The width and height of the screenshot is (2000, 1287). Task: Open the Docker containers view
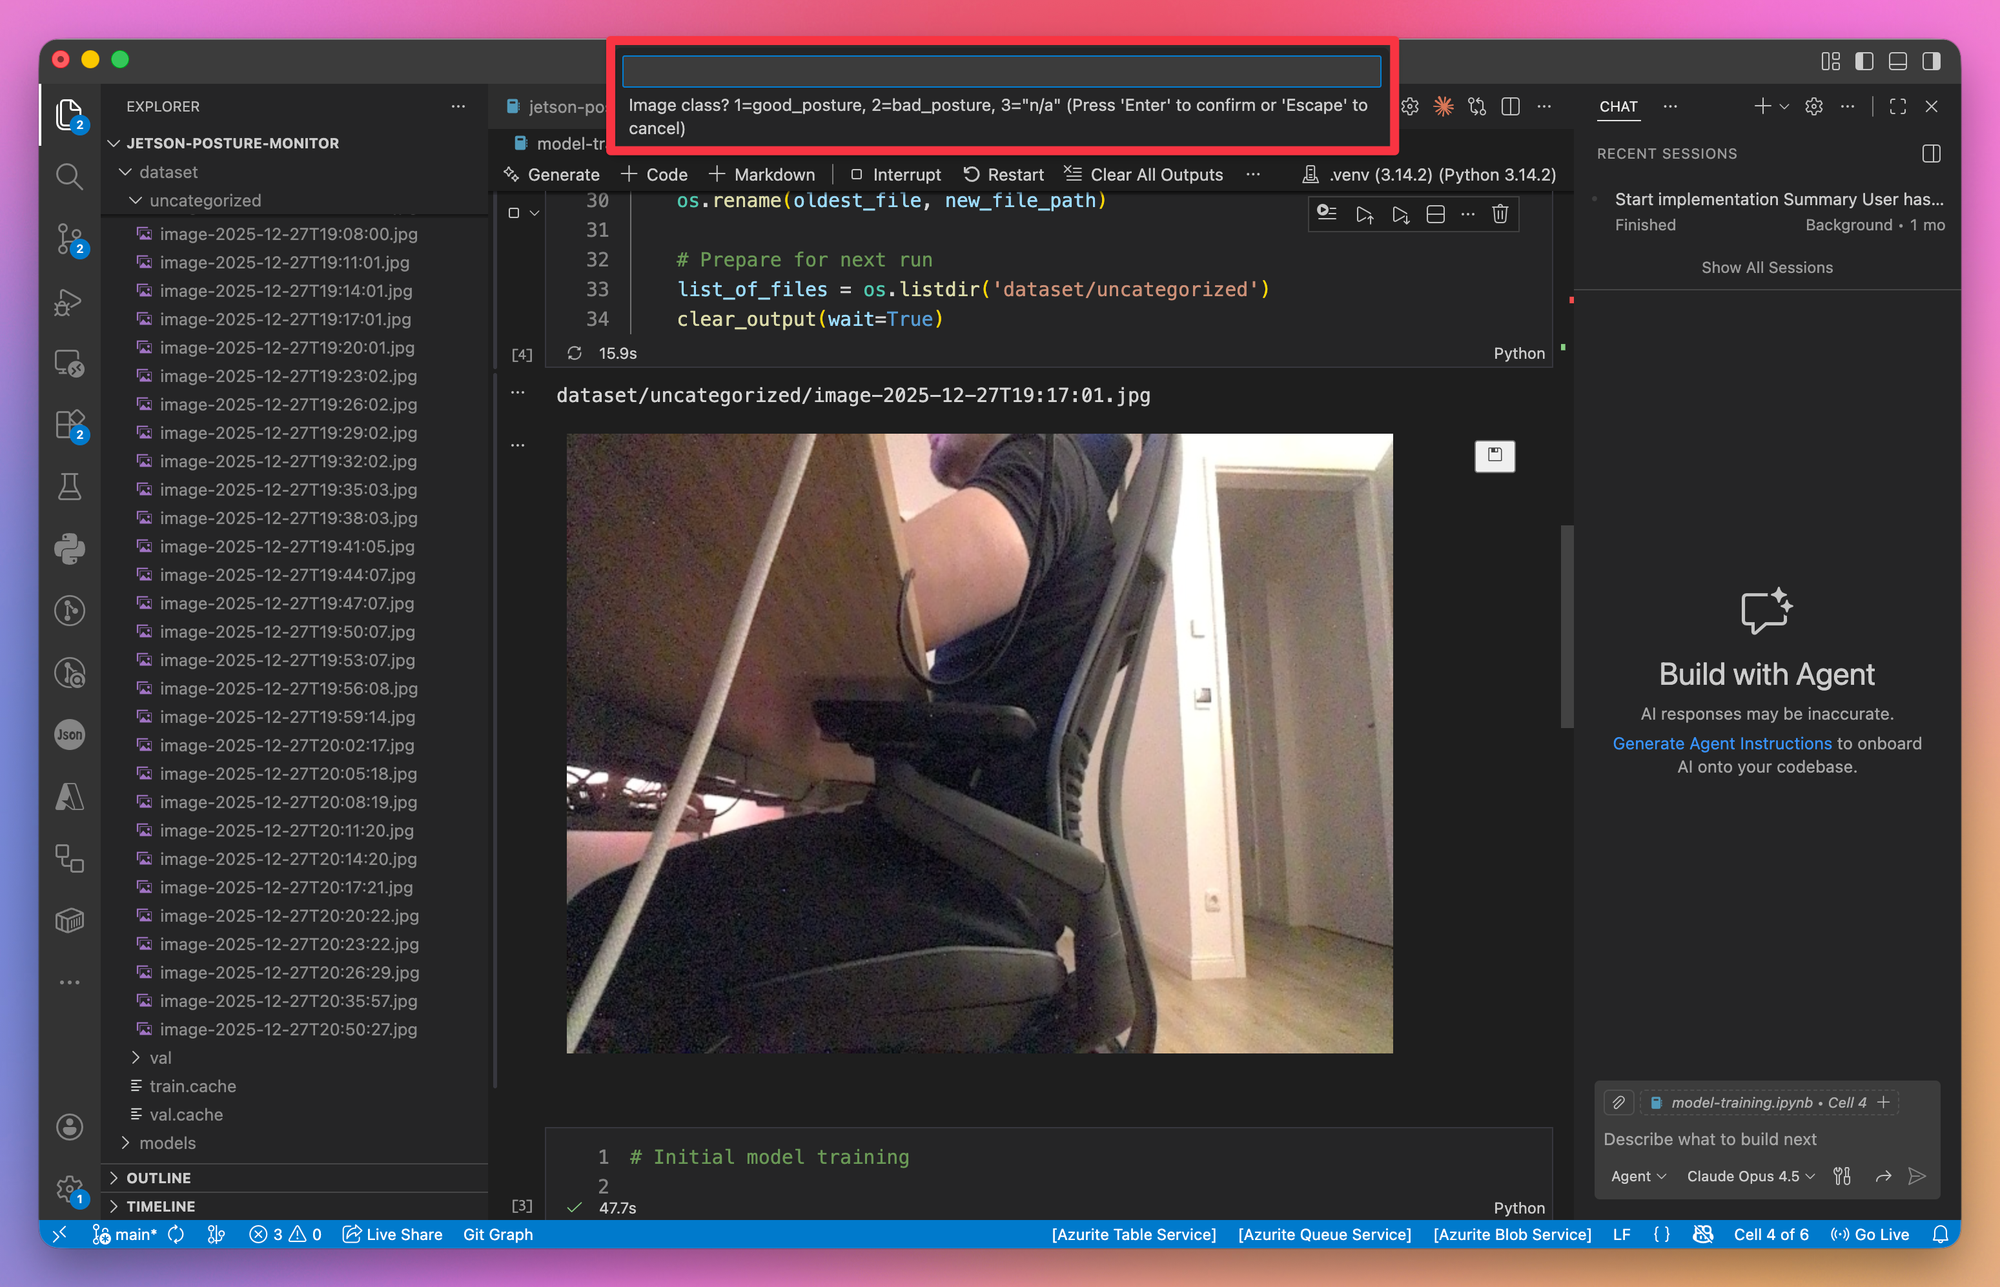click(69, 920)
